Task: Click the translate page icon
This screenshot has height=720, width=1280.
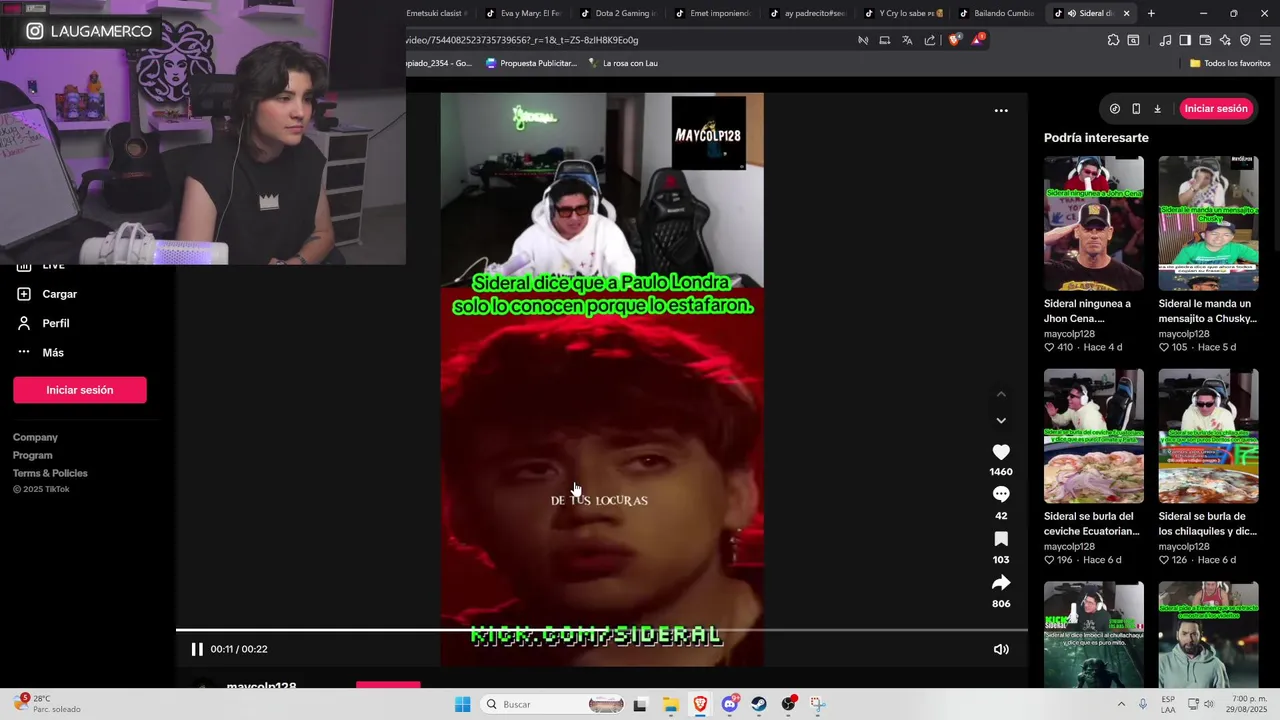Action: pos(907,40)
